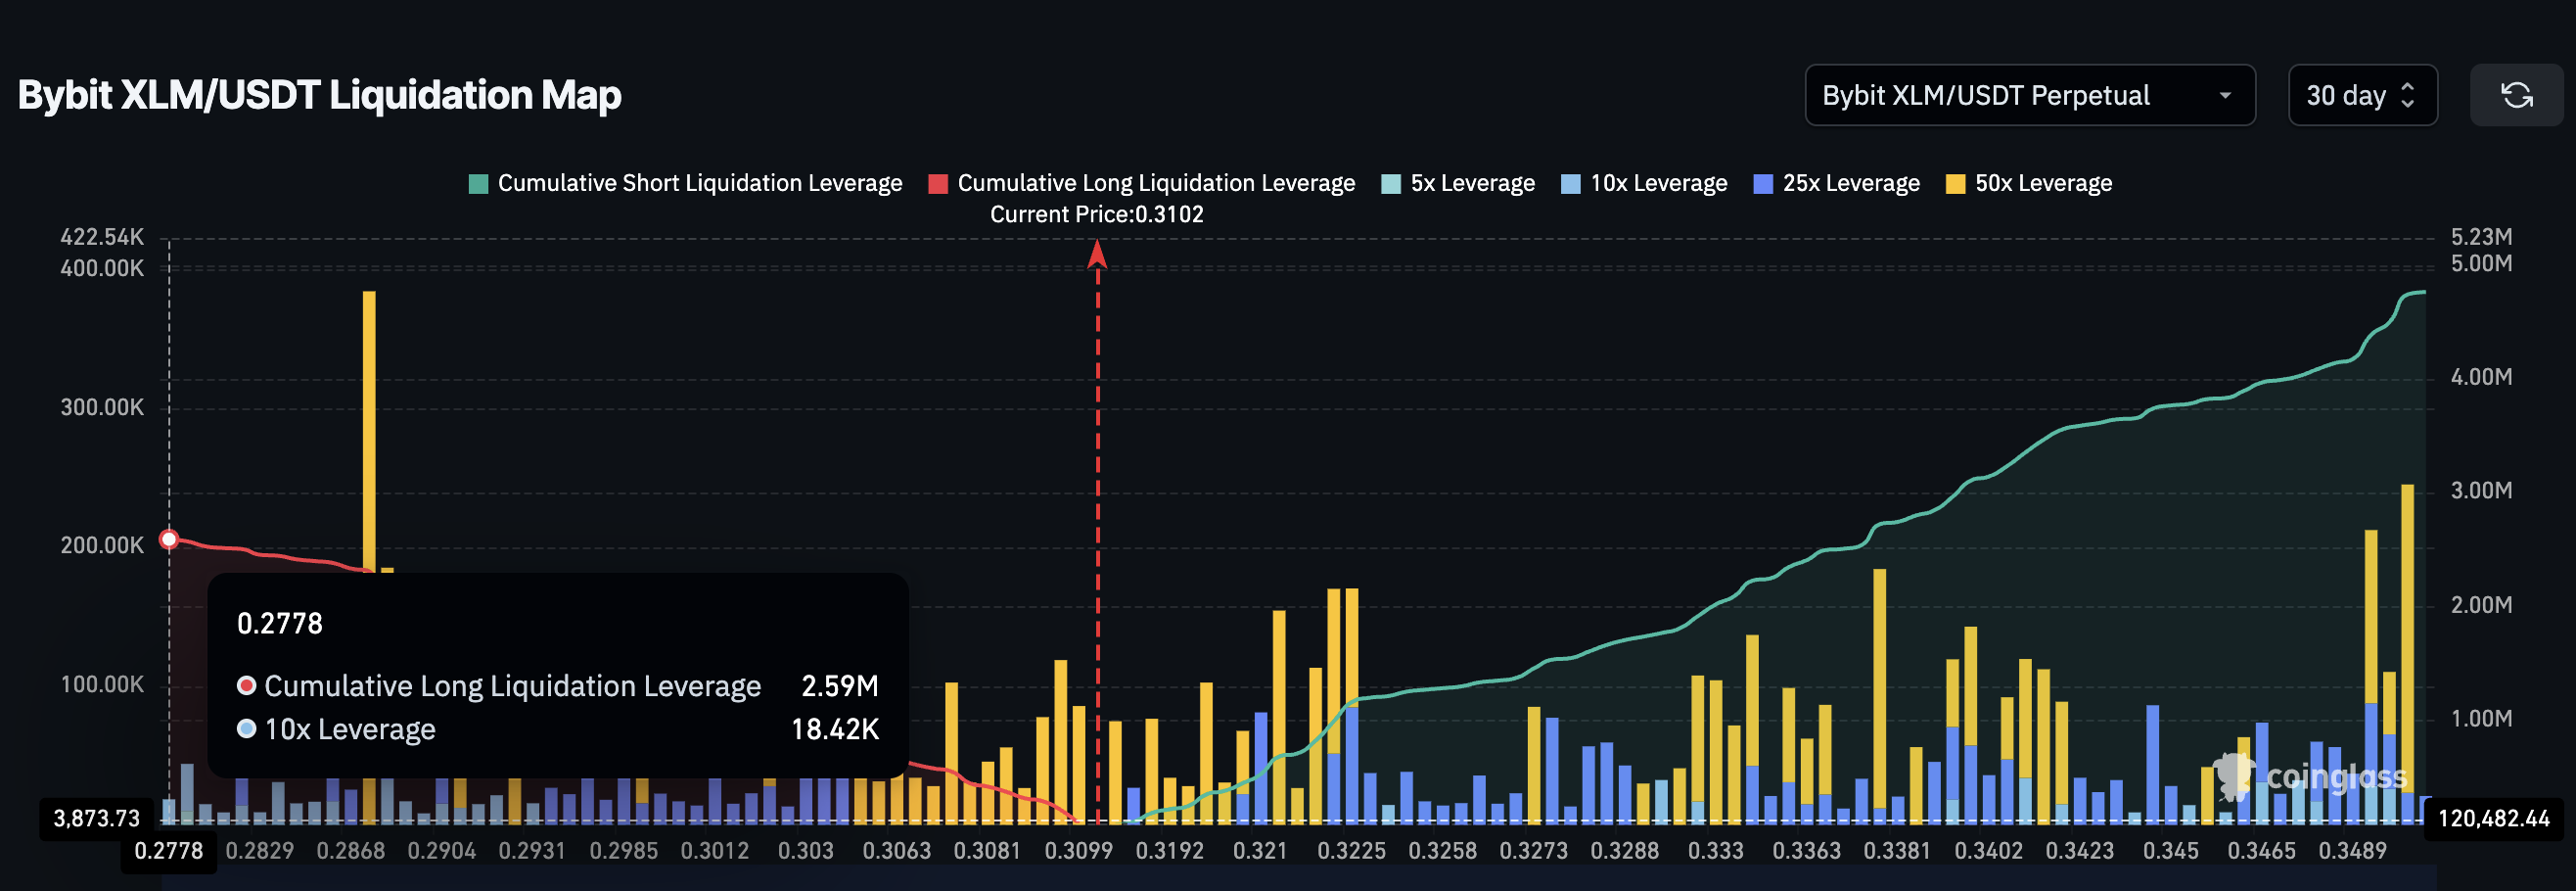Open the 30 day timeframe selector
Image resolution: width=2576 pixels, height=891 pixels.
tap(2361, 95)
